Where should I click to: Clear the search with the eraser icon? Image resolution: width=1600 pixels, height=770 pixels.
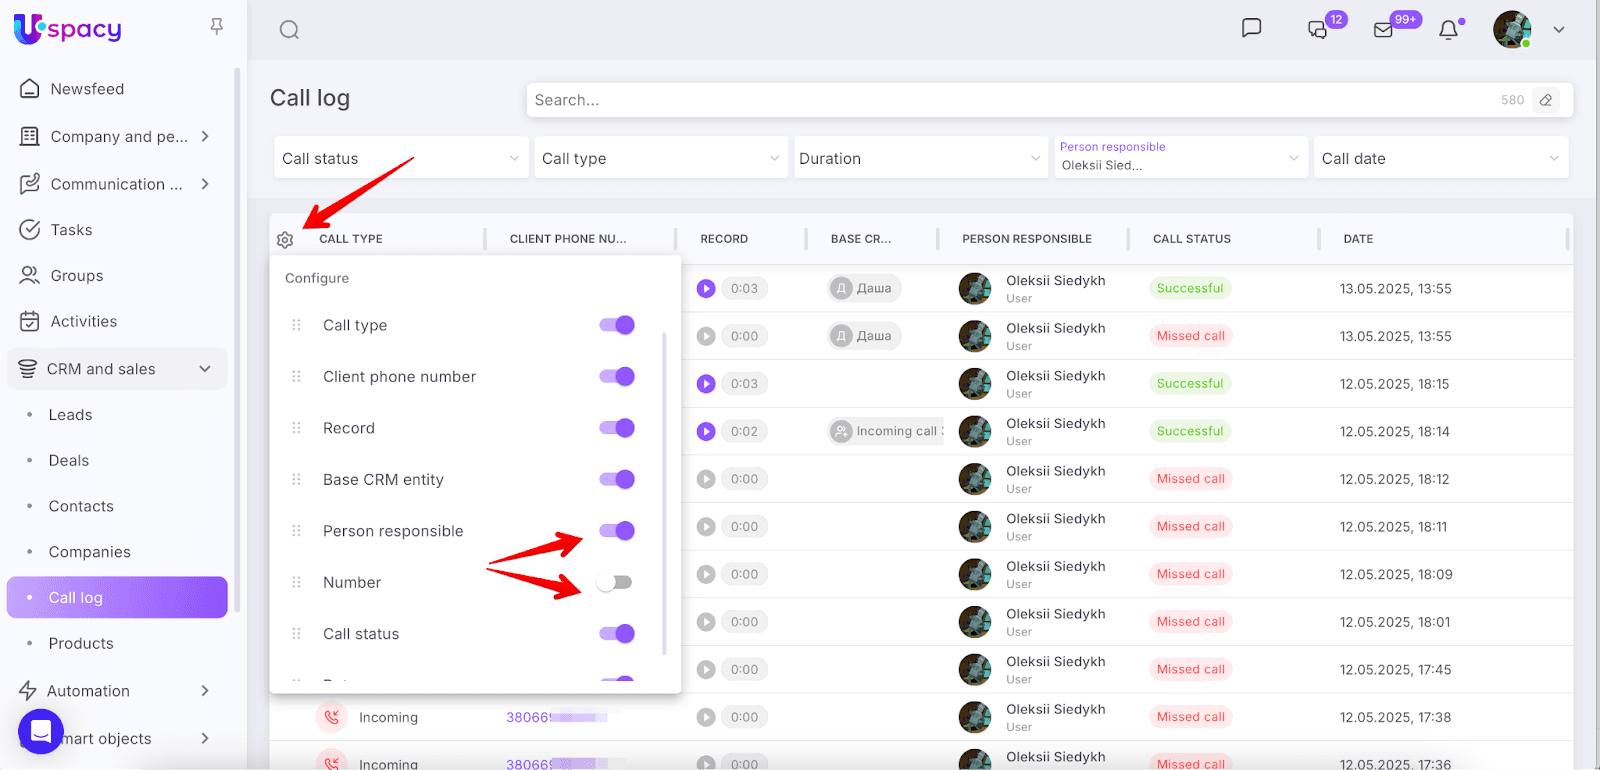(x=1546, y=100)
